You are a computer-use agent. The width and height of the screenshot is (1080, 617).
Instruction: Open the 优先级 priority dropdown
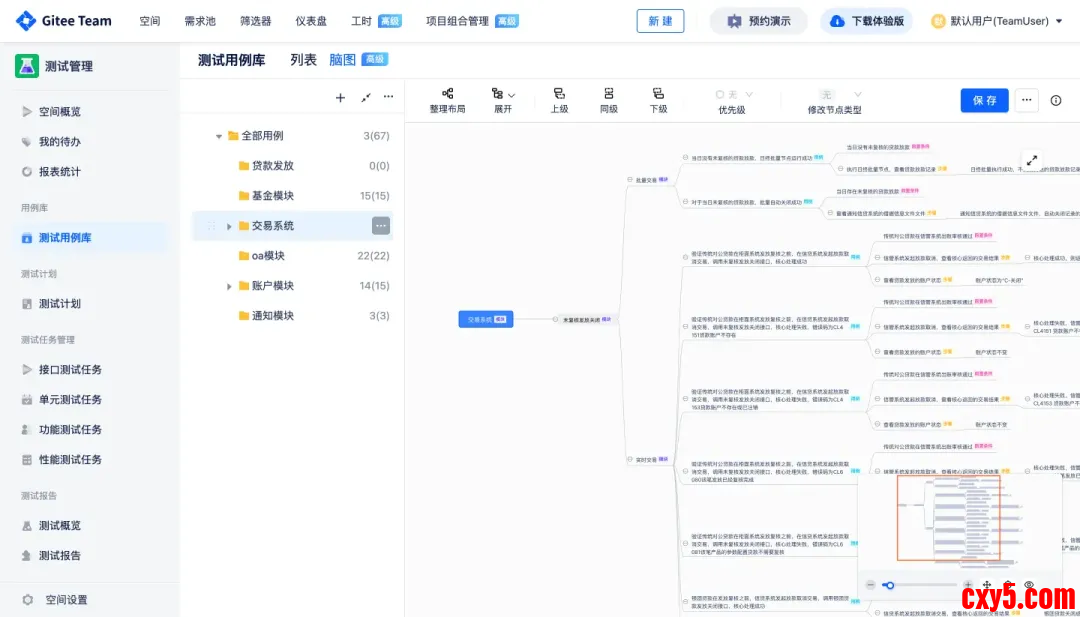tap(732, 100)
